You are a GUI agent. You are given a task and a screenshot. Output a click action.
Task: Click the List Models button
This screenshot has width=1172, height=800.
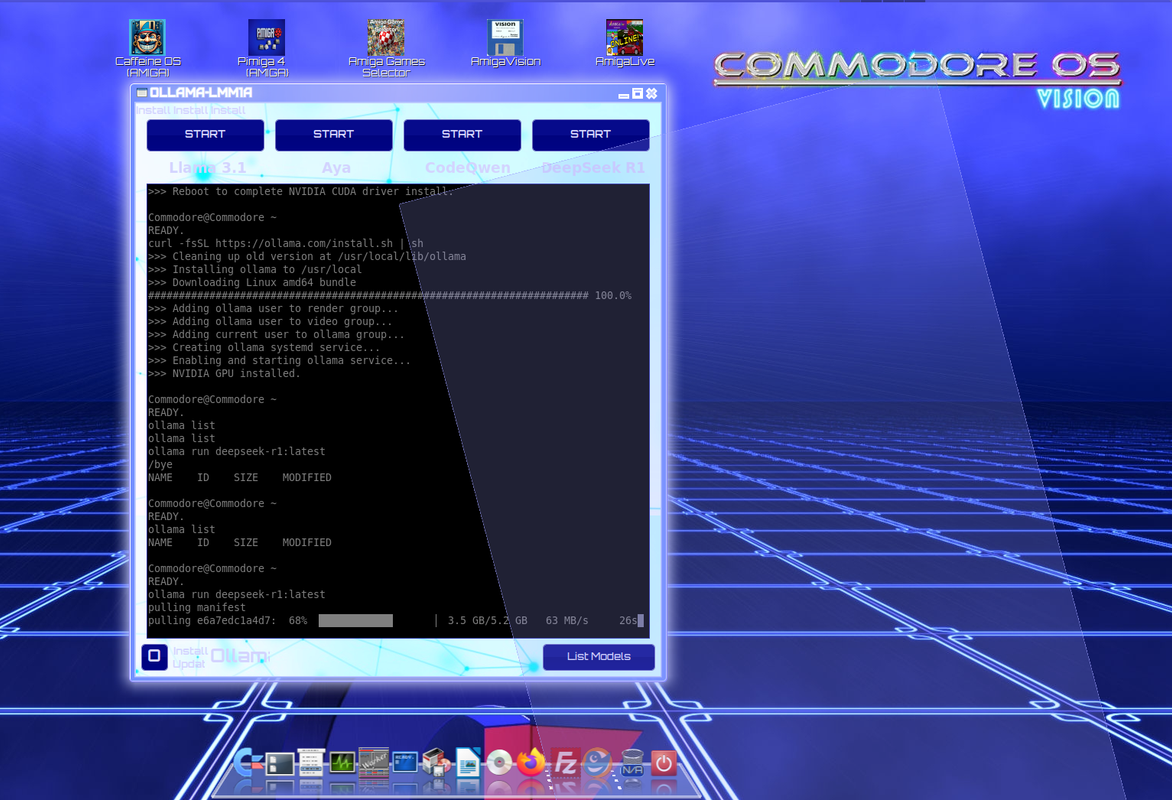click(x=599, y=656)
